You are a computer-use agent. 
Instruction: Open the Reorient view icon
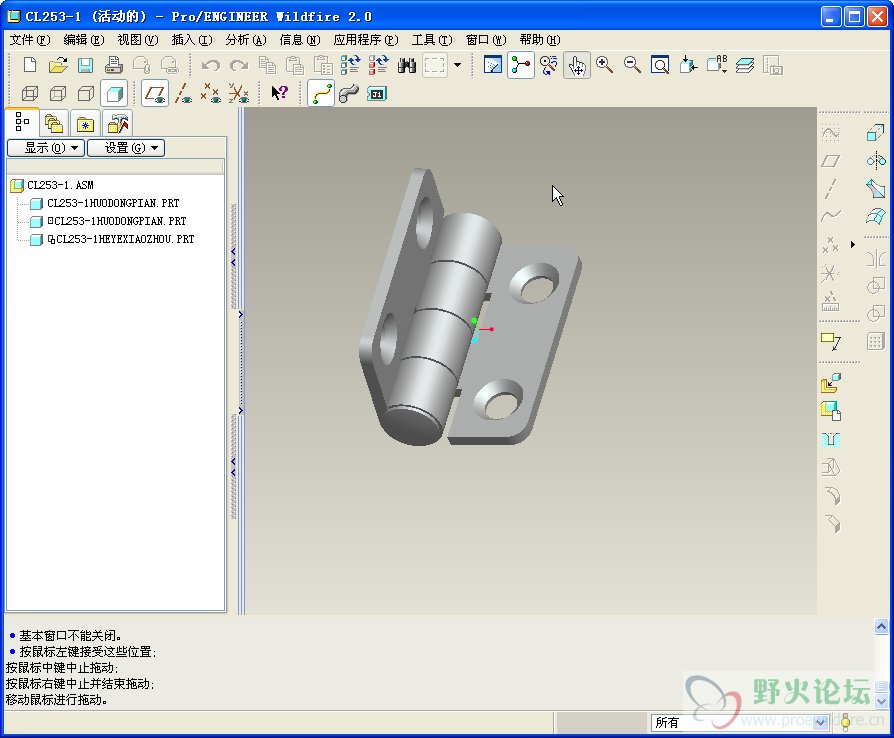[x=688, y=65]
